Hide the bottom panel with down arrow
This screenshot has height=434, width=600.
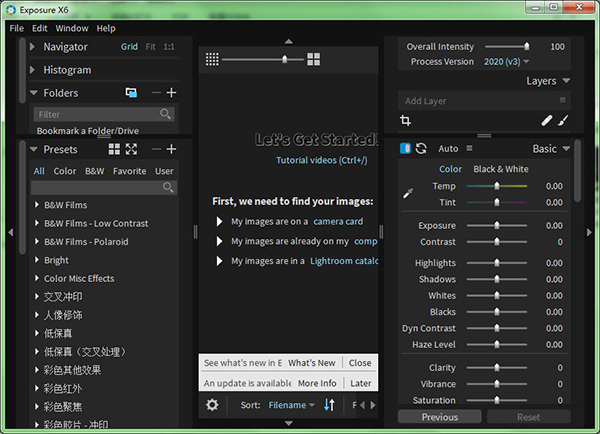click(289, 423)
